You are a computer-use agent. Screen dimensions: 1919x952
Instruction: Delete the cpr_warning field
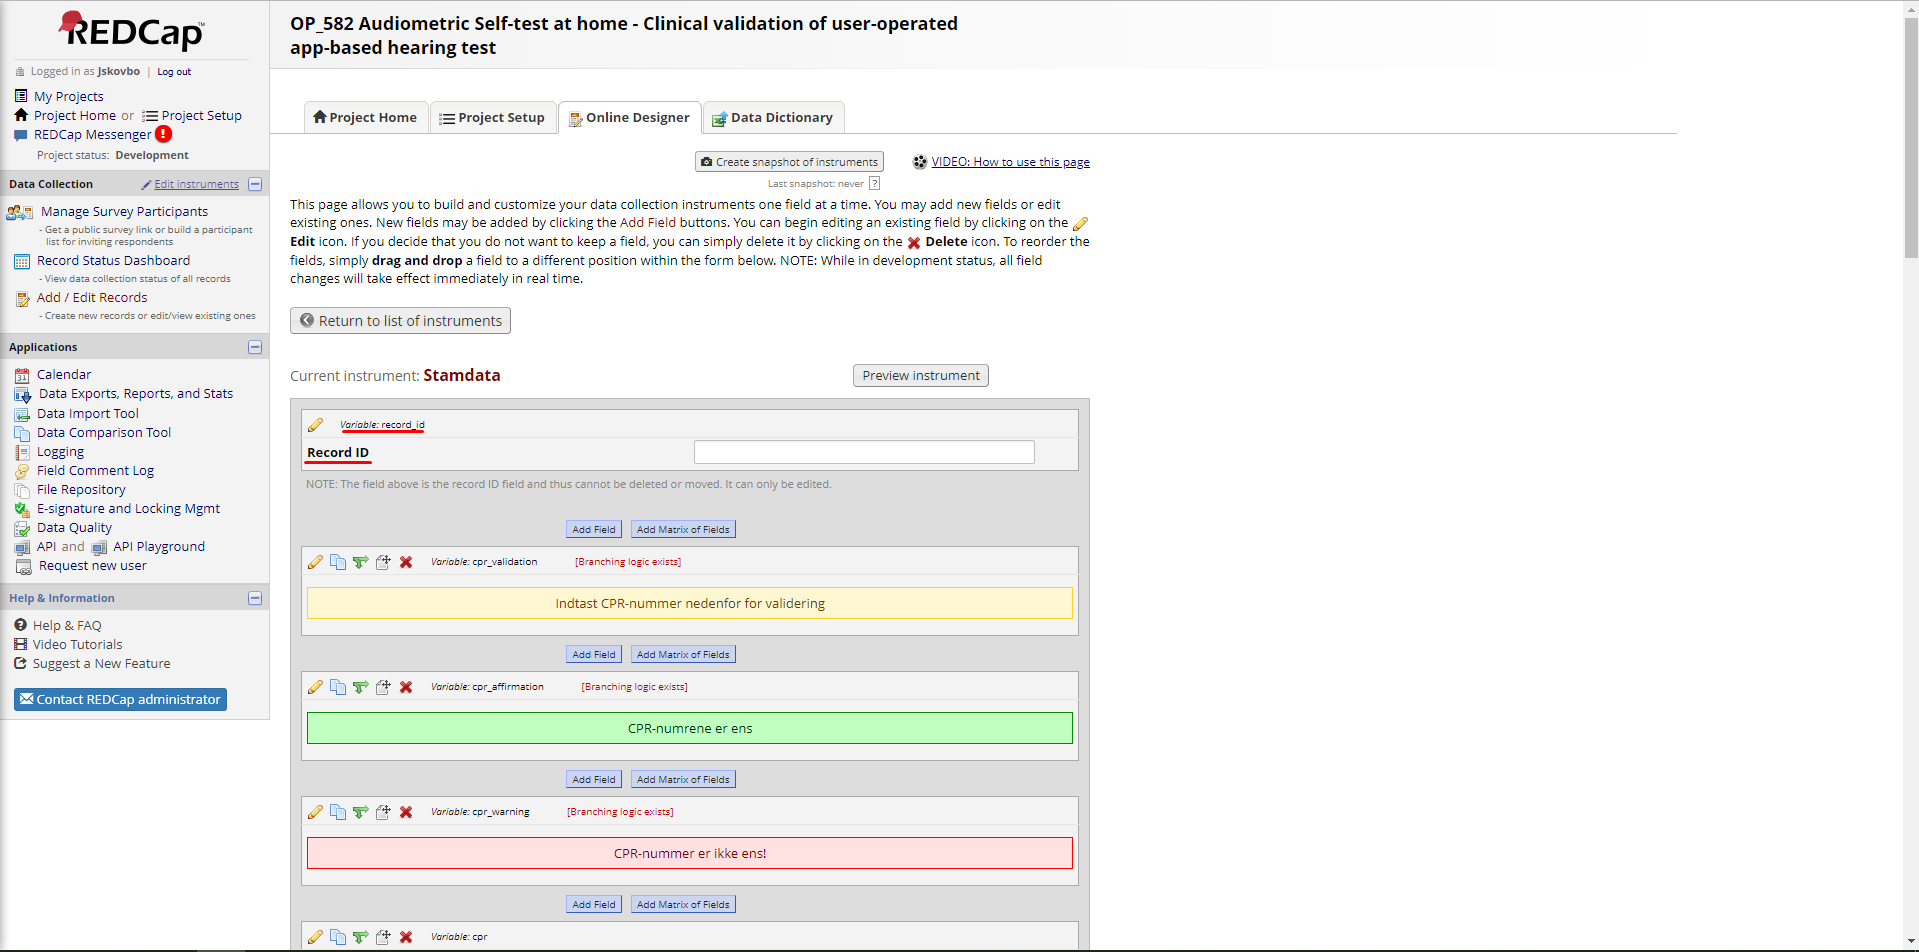tap(406, 812)
